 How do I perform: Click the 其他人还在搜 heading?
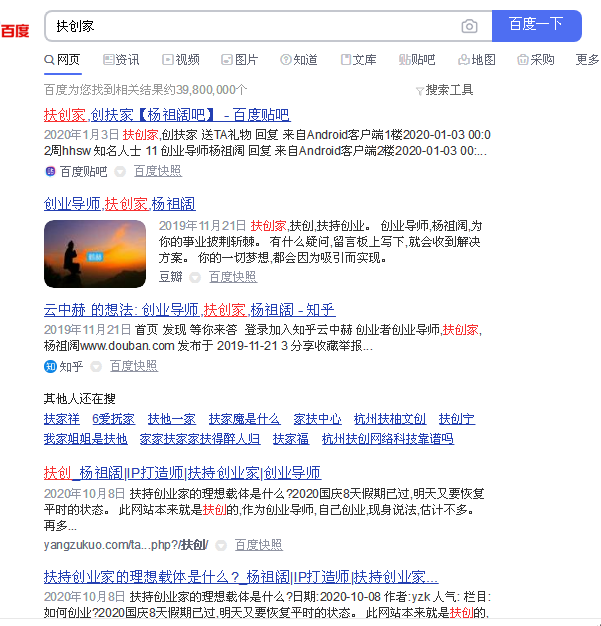[80, 398]
